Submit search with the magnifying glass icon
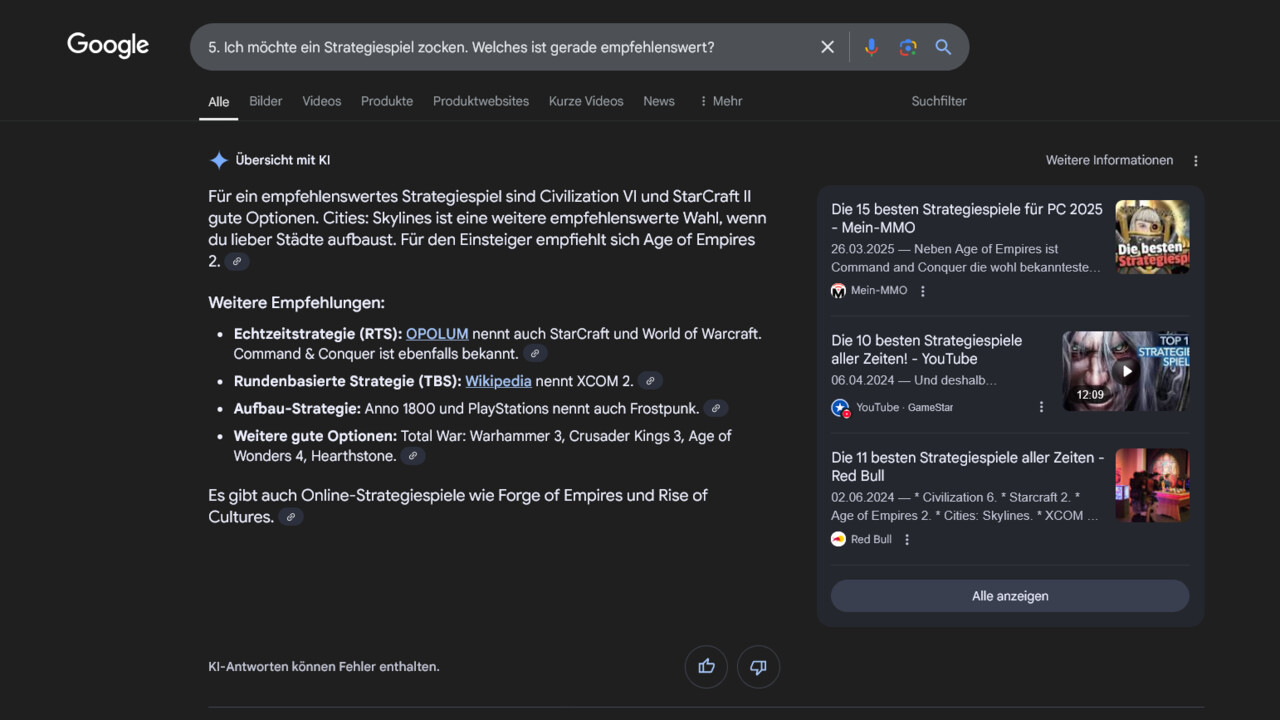This screenshot has width=1280, height=720. coord(943,47)
